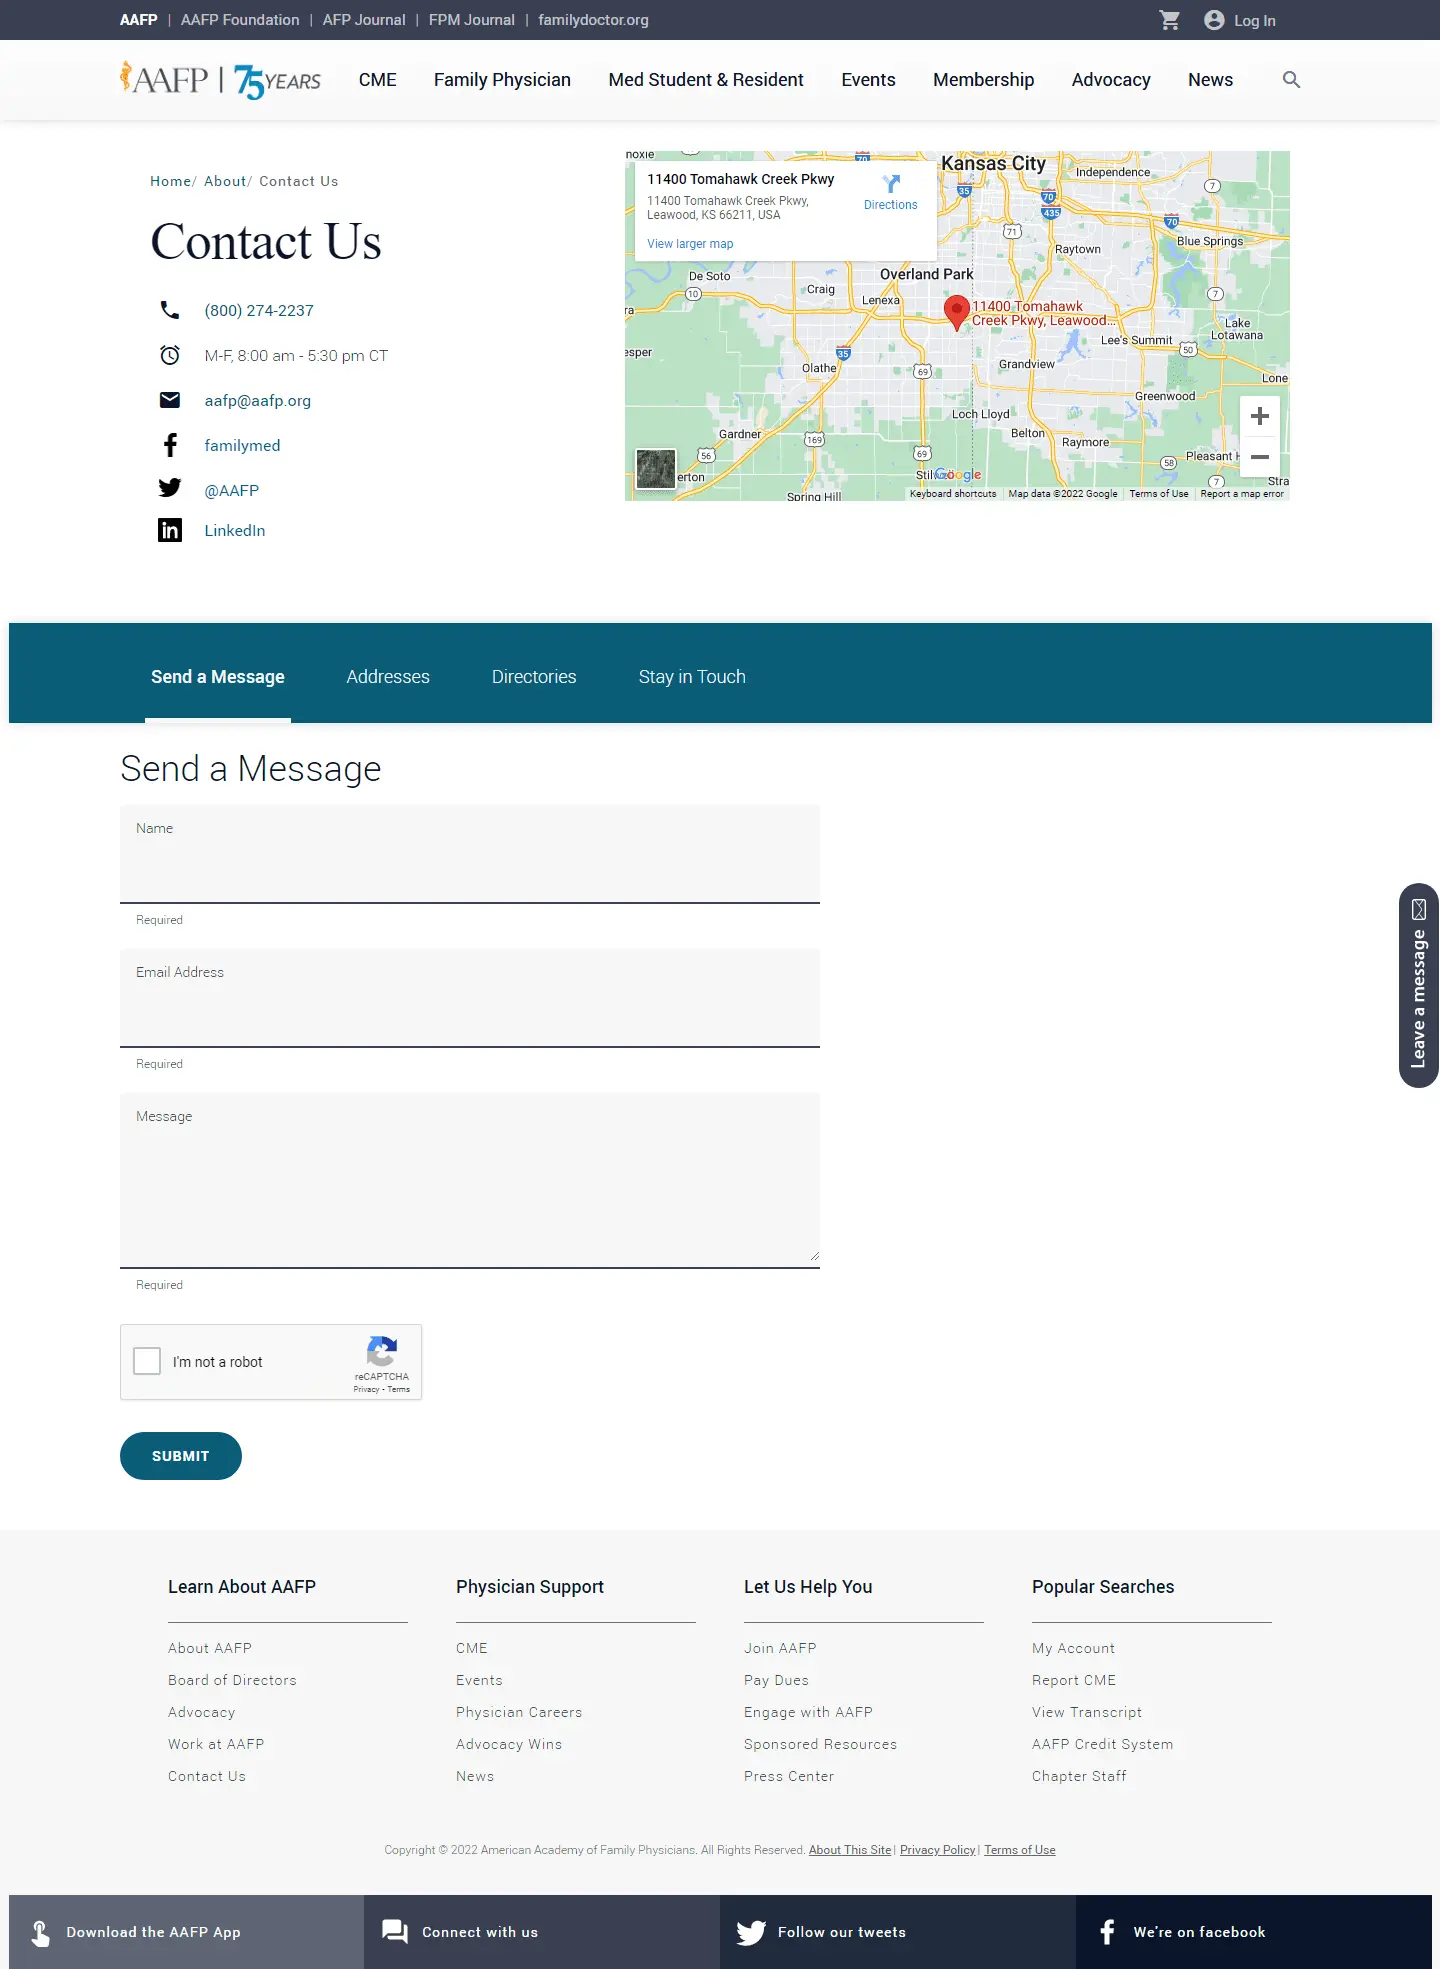The image size is (1440, 1969).
Task: Check the I'm not a robot checkbox
Action: click(147, 1361)
